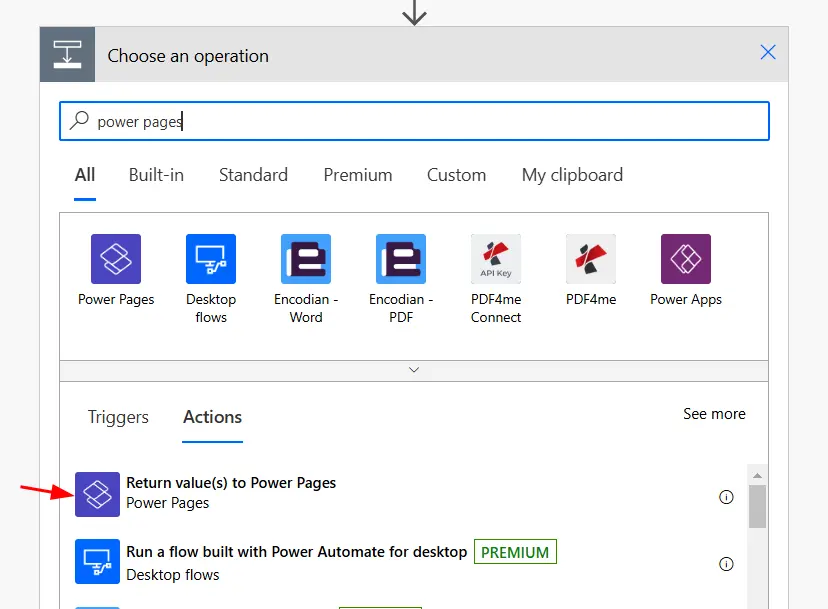Close the Choose an operation panel
The width and height of the screenshot is (828, 609).
768,52
